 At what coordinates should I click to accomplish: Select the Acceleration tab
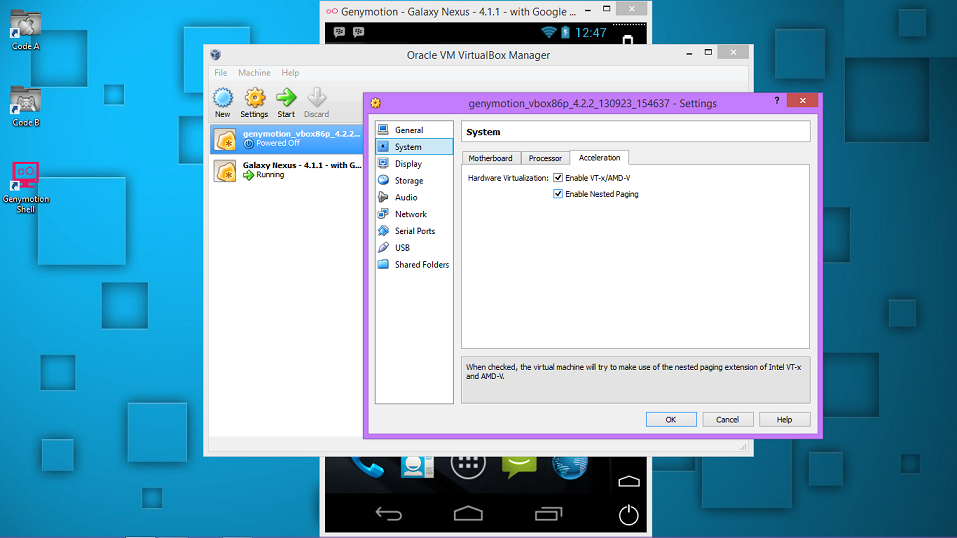coord(599,158)
